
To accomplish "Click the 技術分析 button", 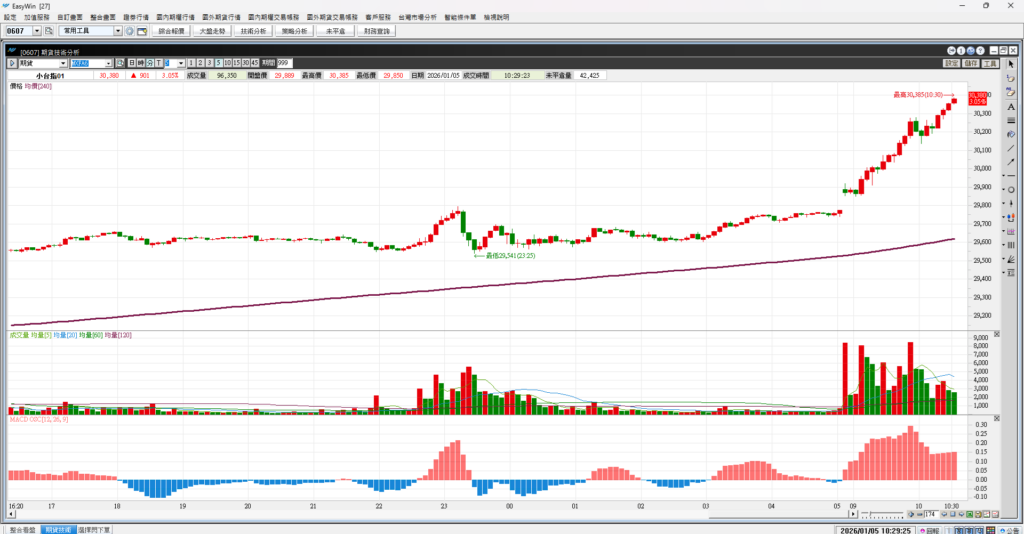I will point(253,31).
